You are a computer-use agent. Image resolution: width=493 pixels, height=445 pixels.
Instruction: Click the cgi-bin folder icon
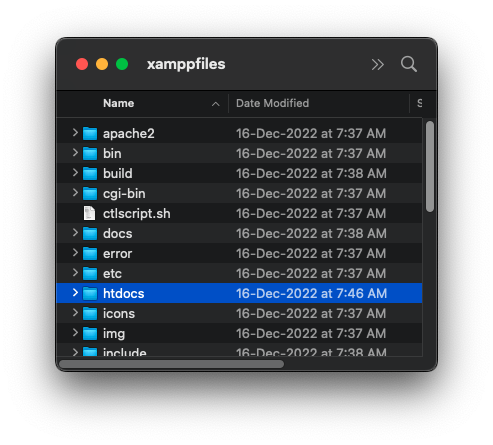(x=90, y=193)
